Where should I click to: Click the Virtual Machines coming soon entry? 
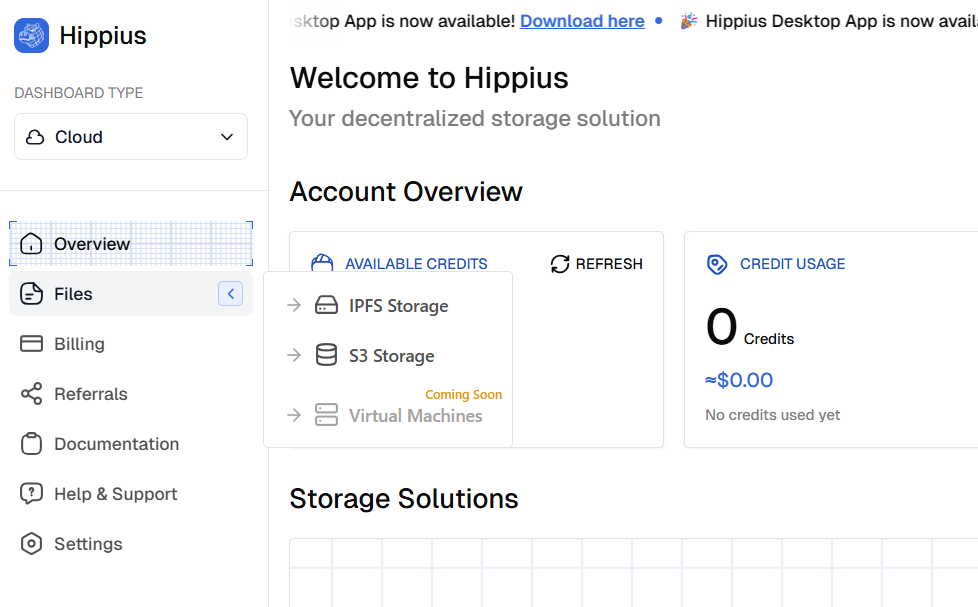tap(415, 416)
